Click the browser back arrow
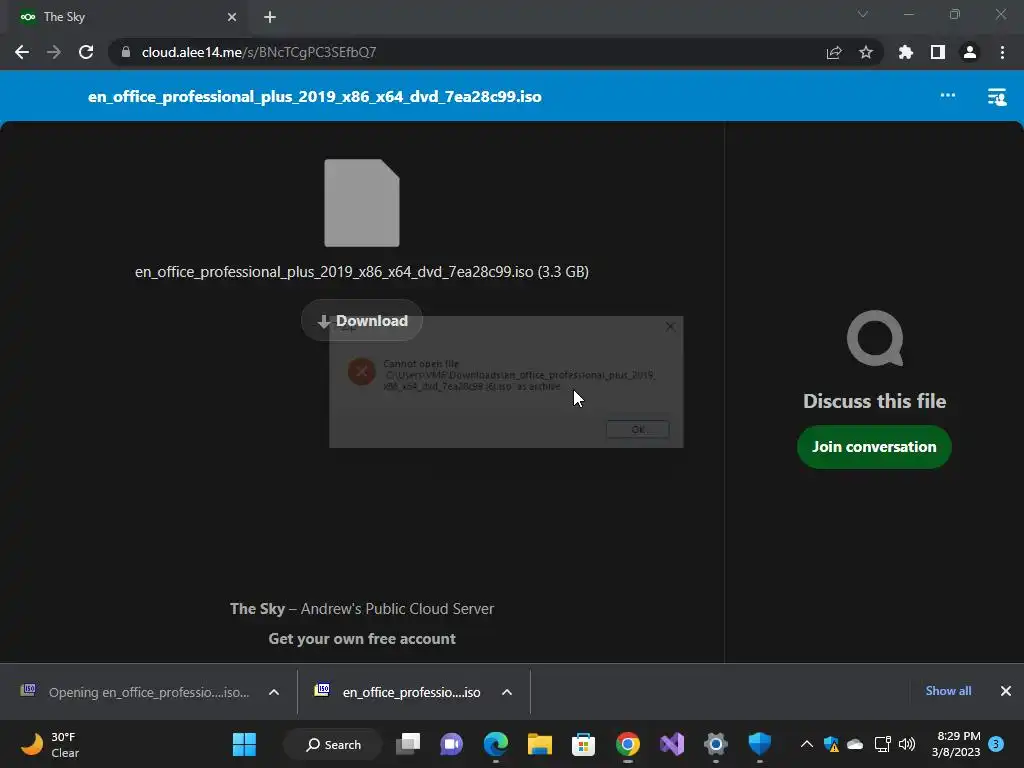Screen dimensions: 1024x768 click(x=22, y=52)
